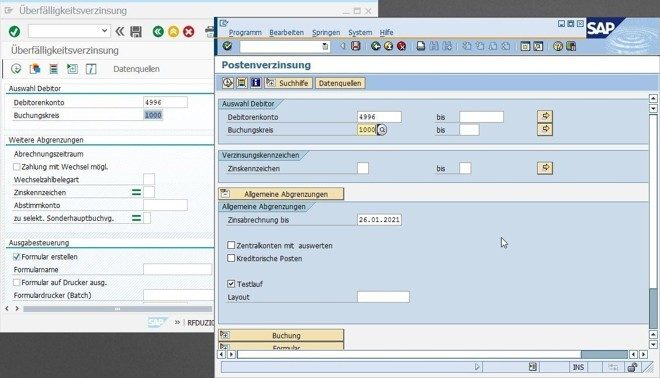
Task: Click the horizontal scrollbar in the Überfälligkeitsverzinsung window
Action: click(x=118, y=309)
